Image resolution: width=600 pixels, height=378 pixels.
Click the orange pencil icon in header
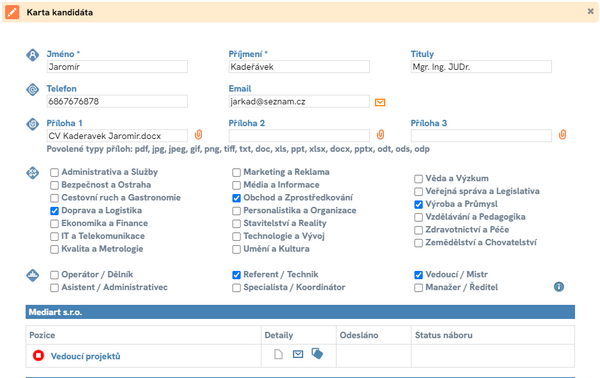tap(12, 12)
